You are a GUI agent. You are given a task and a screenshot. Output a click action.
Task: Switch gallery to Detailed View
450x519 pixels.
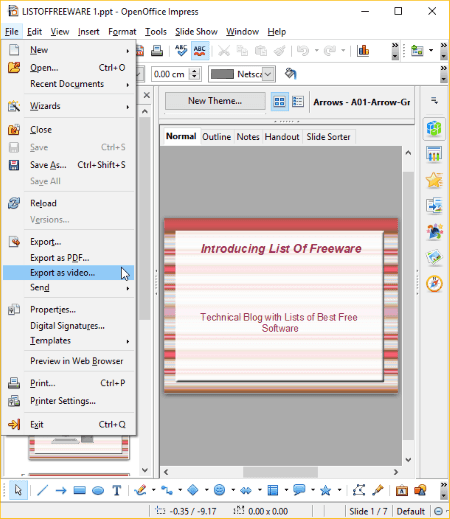[298, 101]
